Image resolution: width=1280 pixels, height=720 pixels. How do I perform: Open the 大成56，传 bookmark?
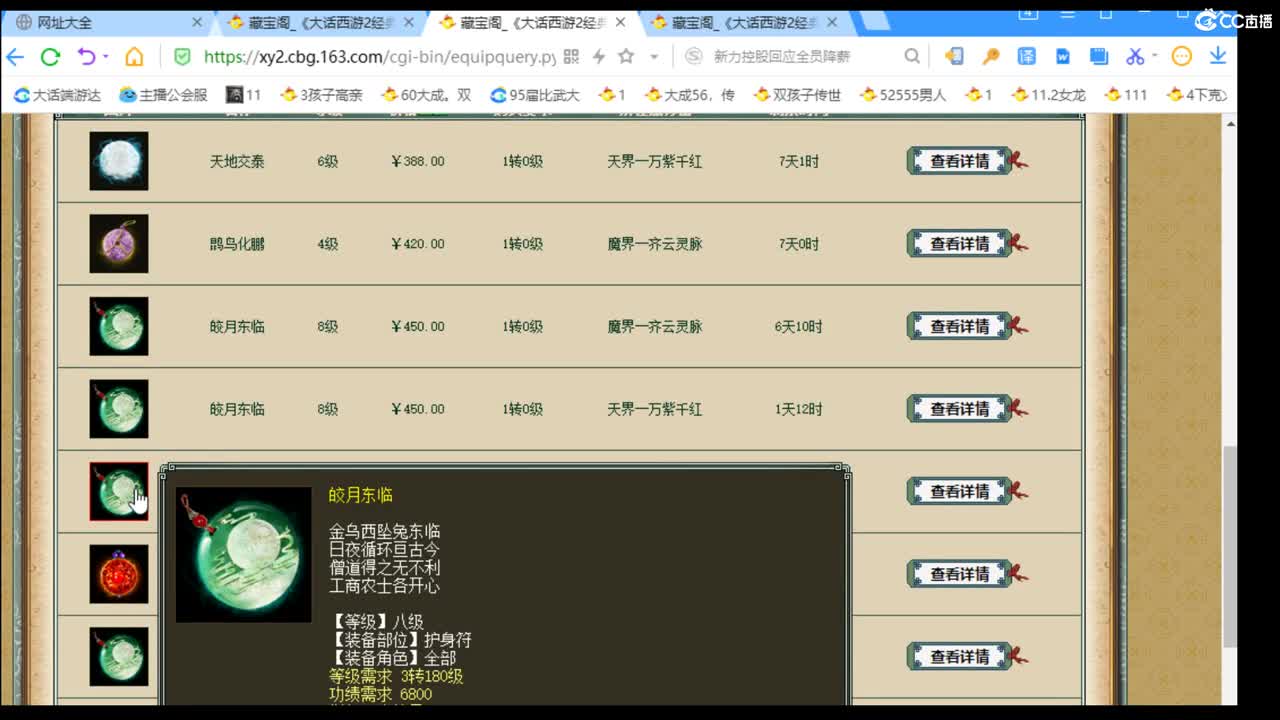690,95
